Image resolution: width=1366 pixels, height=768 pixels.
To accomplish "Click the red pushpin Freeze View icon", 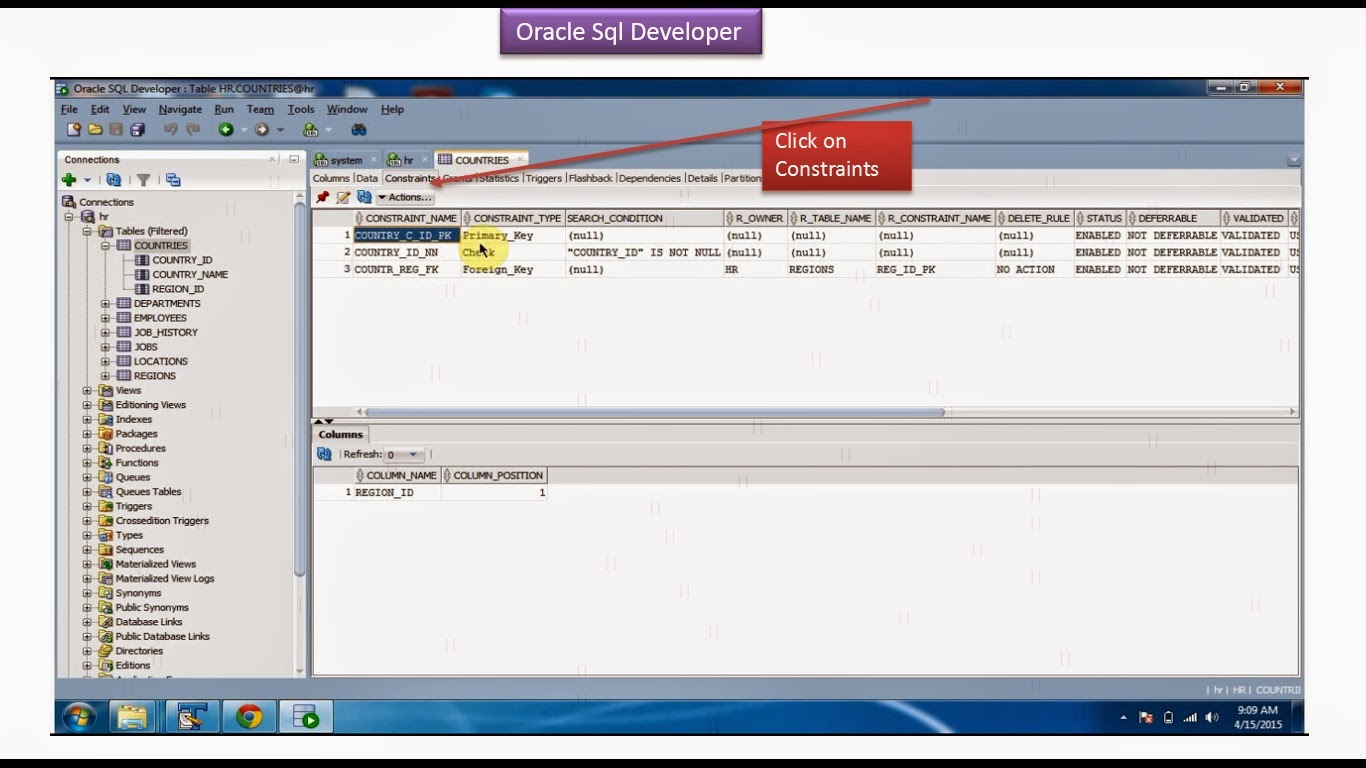I will 322,197.
